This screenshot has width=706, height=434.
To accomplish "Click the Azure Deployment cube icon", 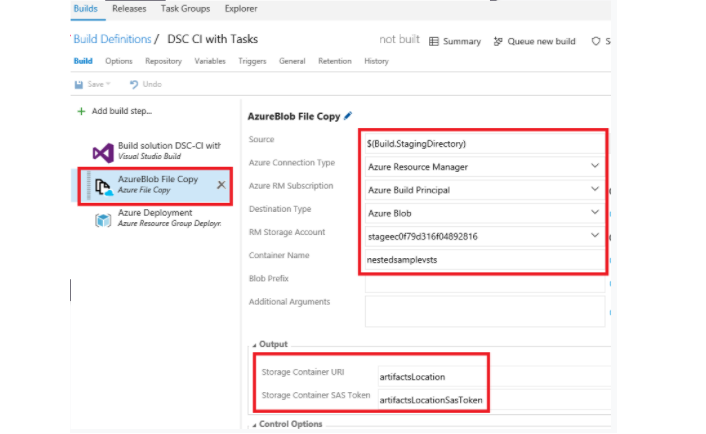I will point(102,219).
